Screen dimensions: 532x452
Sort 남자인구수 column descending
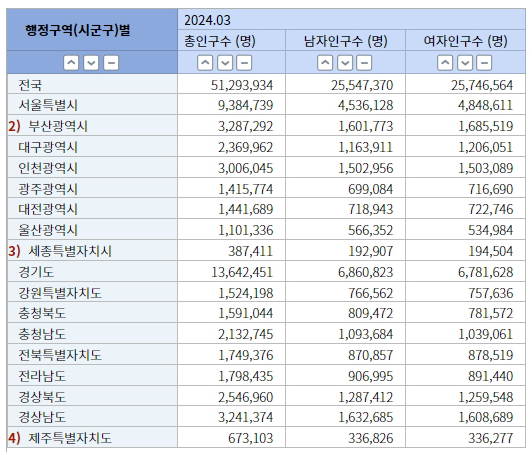coord(345,63)
